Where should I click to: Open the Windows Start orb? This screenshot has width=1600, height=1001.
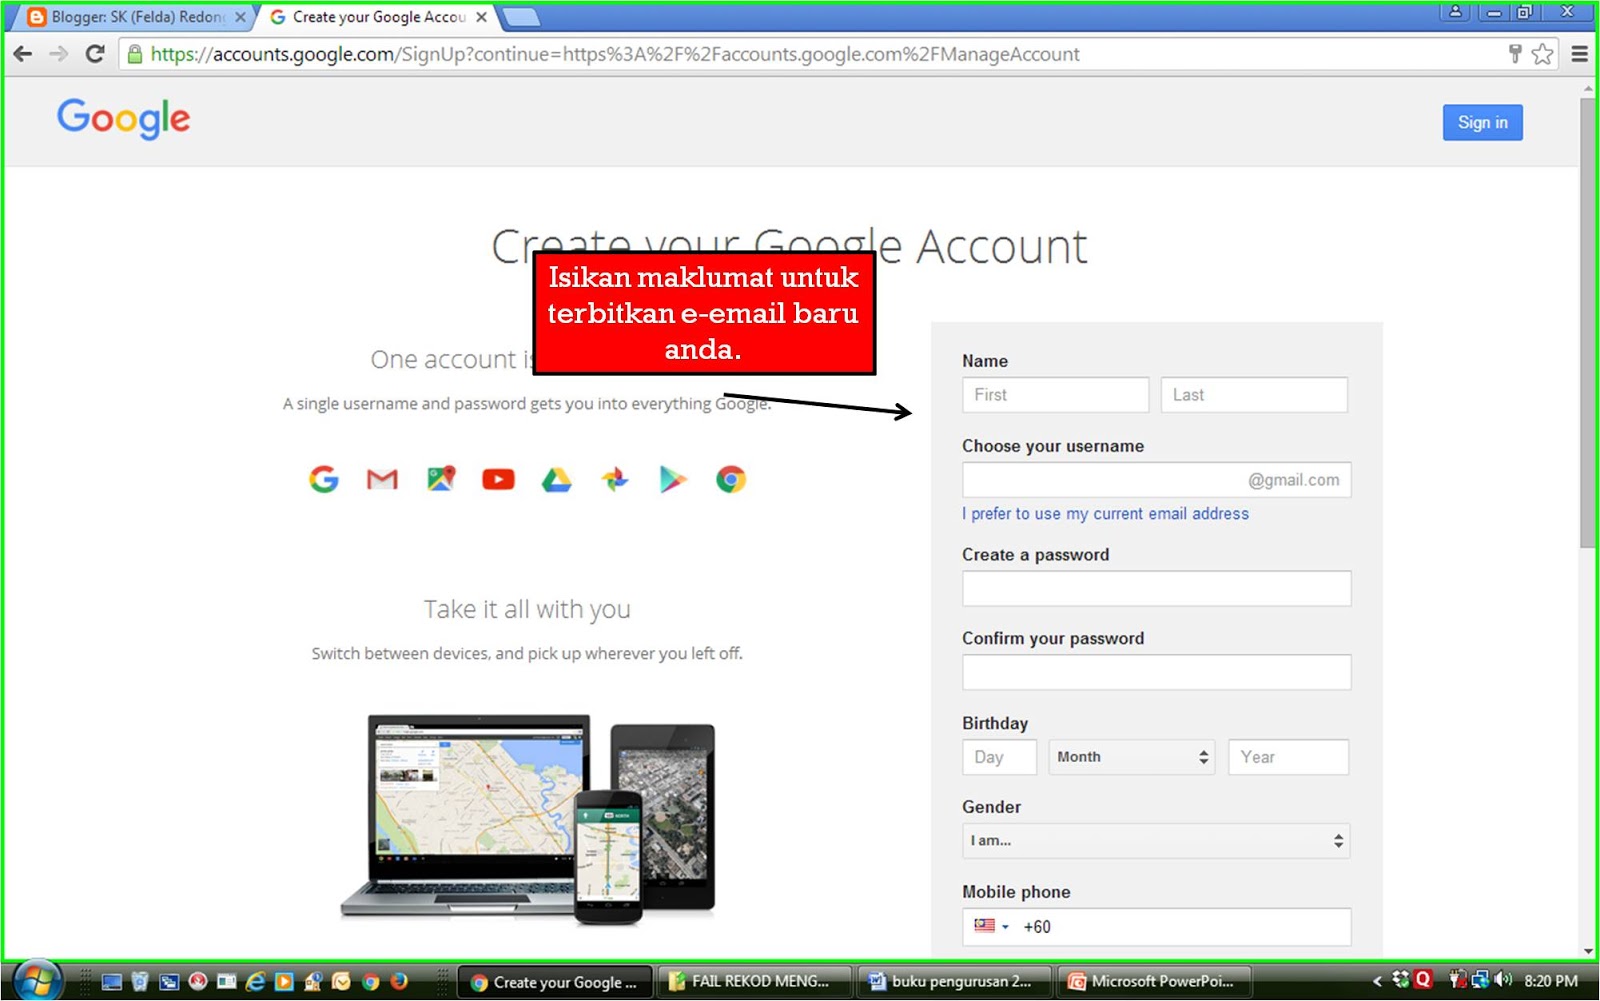(x=37, y=981)
